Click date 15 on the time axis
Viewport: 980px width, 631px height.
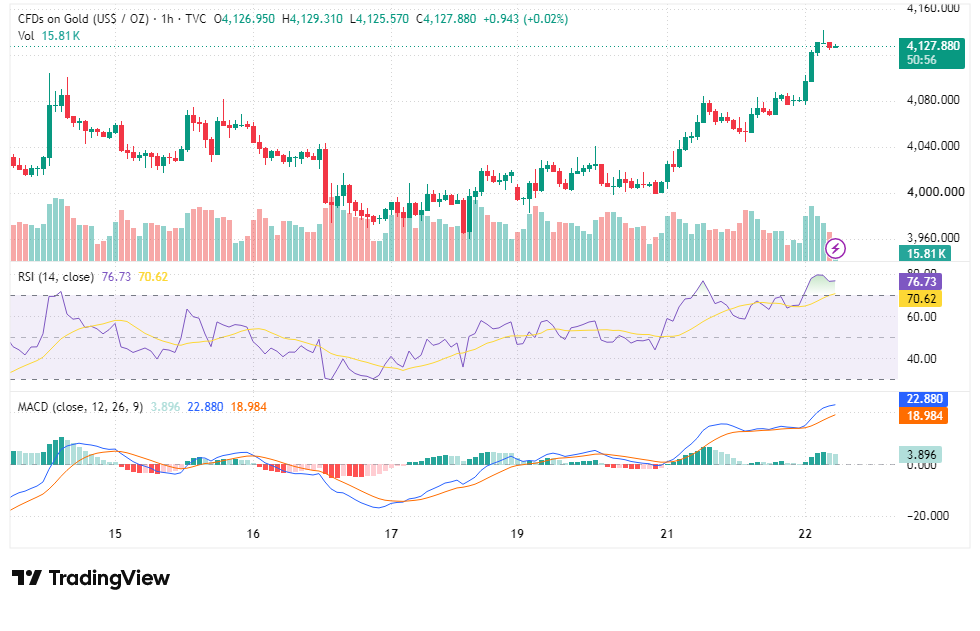(x=115, y=534)
